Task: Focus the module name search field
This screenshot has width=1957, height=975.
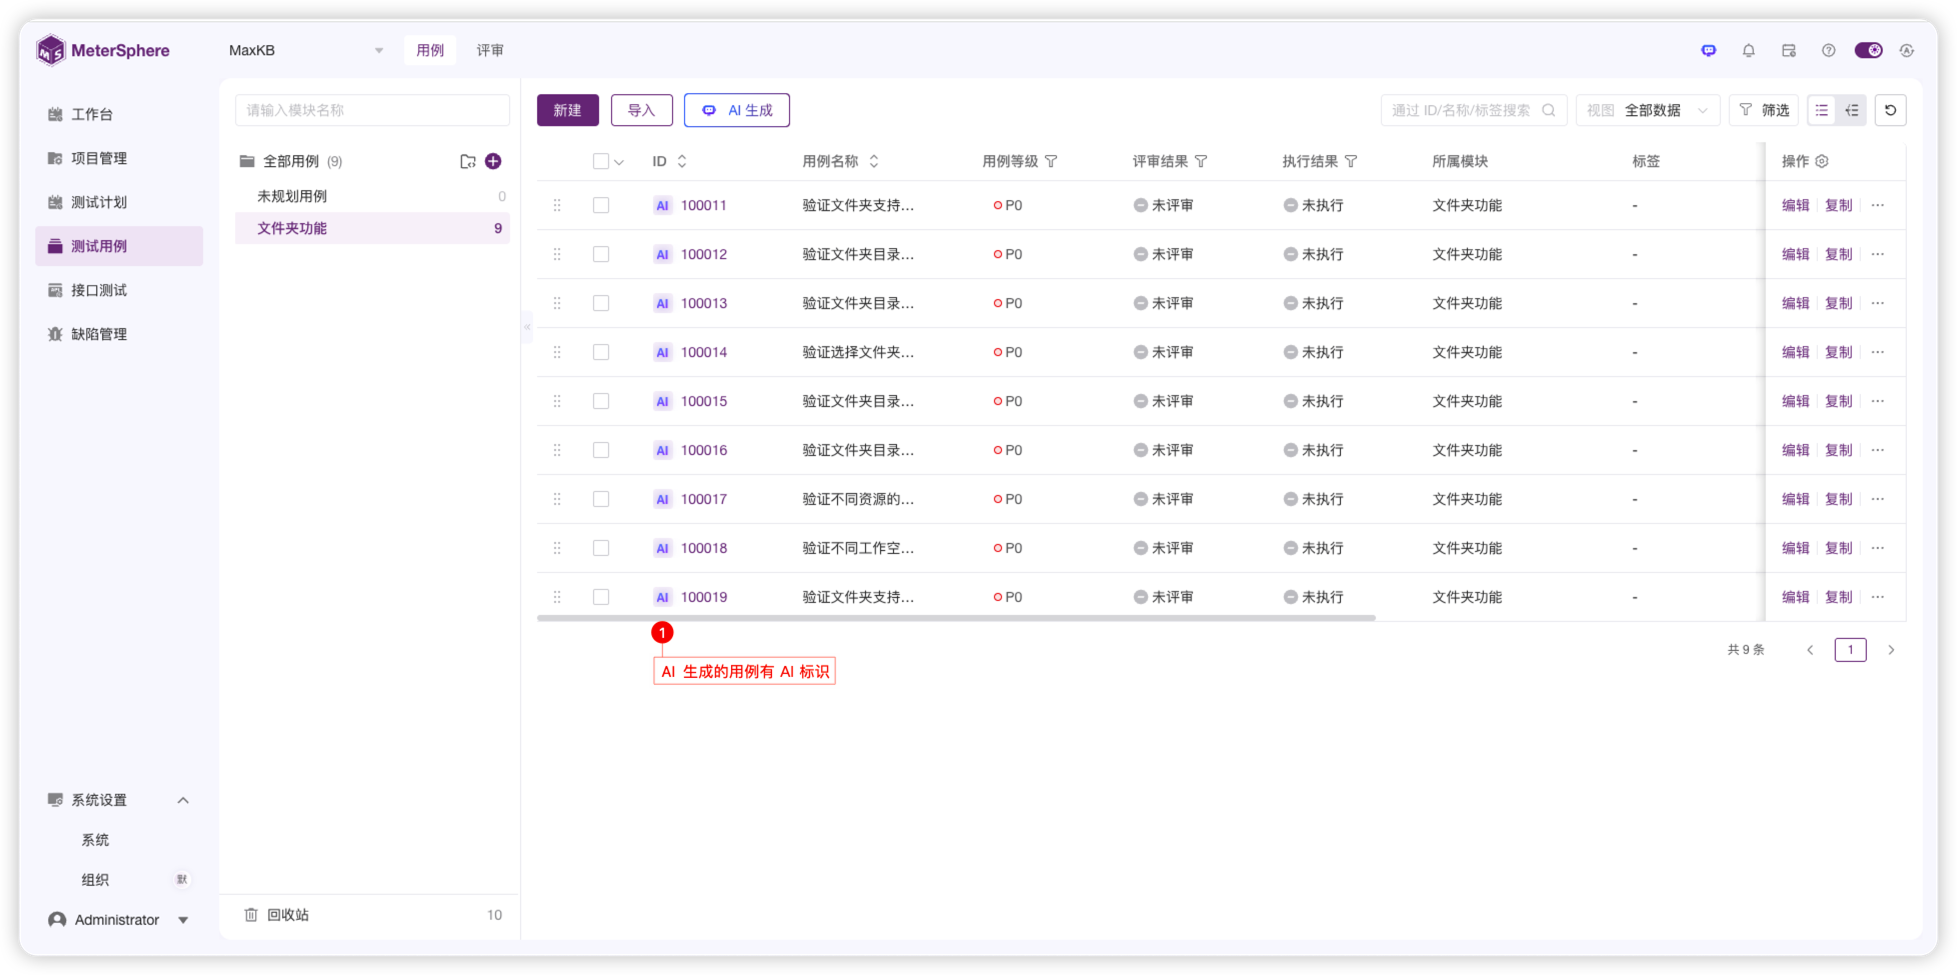Action: tap(372, 110)
